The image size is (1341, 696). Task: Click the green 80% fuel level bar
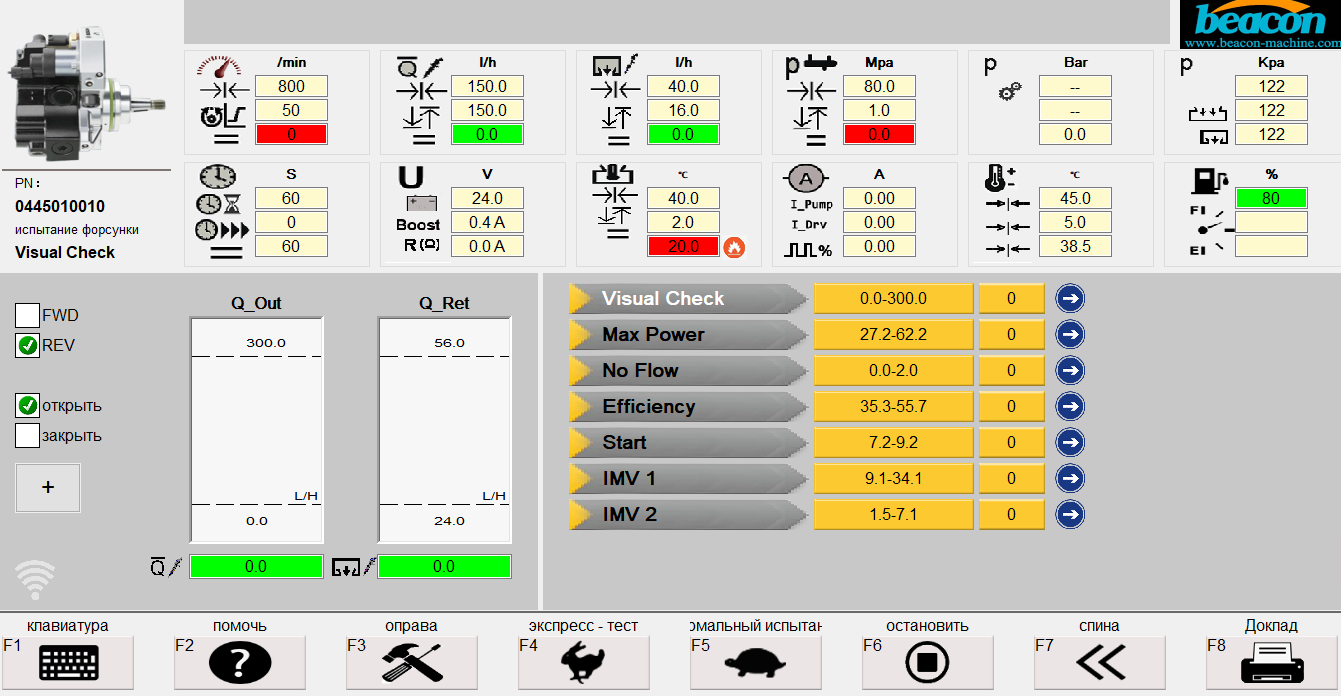(x=1271, y=198)
